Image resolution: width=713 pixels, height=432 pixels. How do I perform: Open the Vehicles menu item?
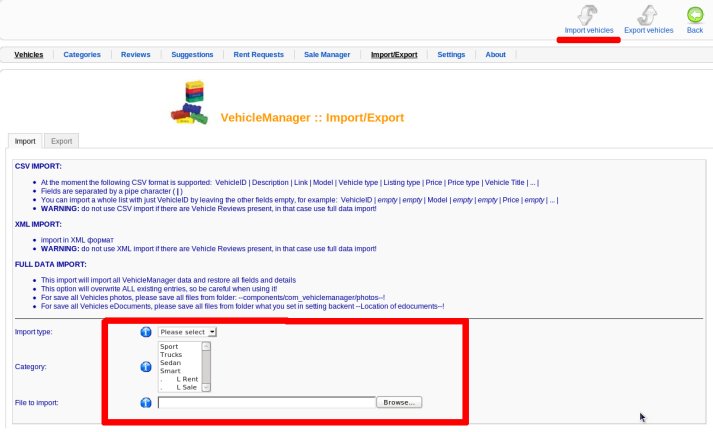tap(29, 55)
